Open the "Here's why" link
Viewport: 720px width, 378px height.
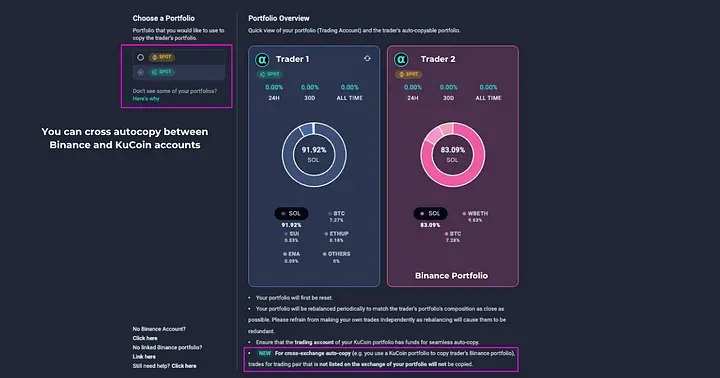tap(146, 99)
